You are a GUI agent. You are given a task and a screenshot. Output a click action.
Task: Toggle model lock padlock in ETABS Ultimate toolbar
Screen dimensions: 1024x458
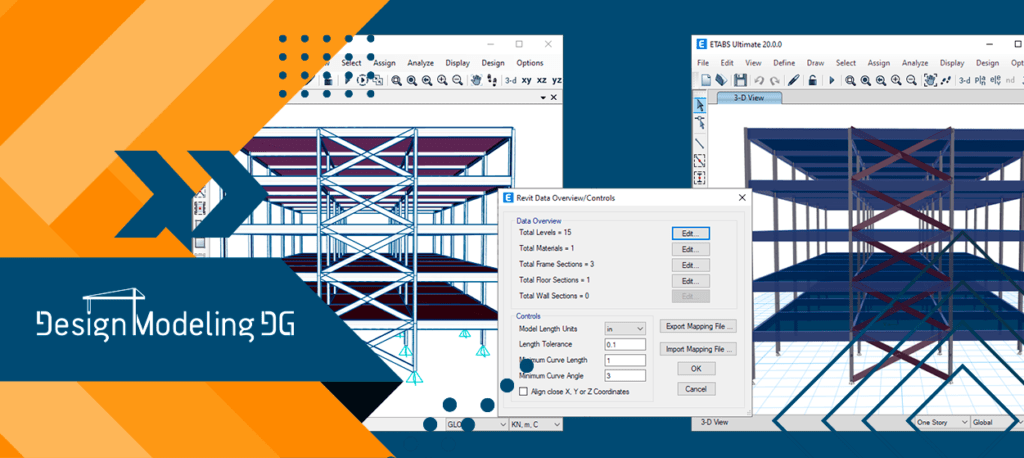pyautogui.click(x=812, y=80)
